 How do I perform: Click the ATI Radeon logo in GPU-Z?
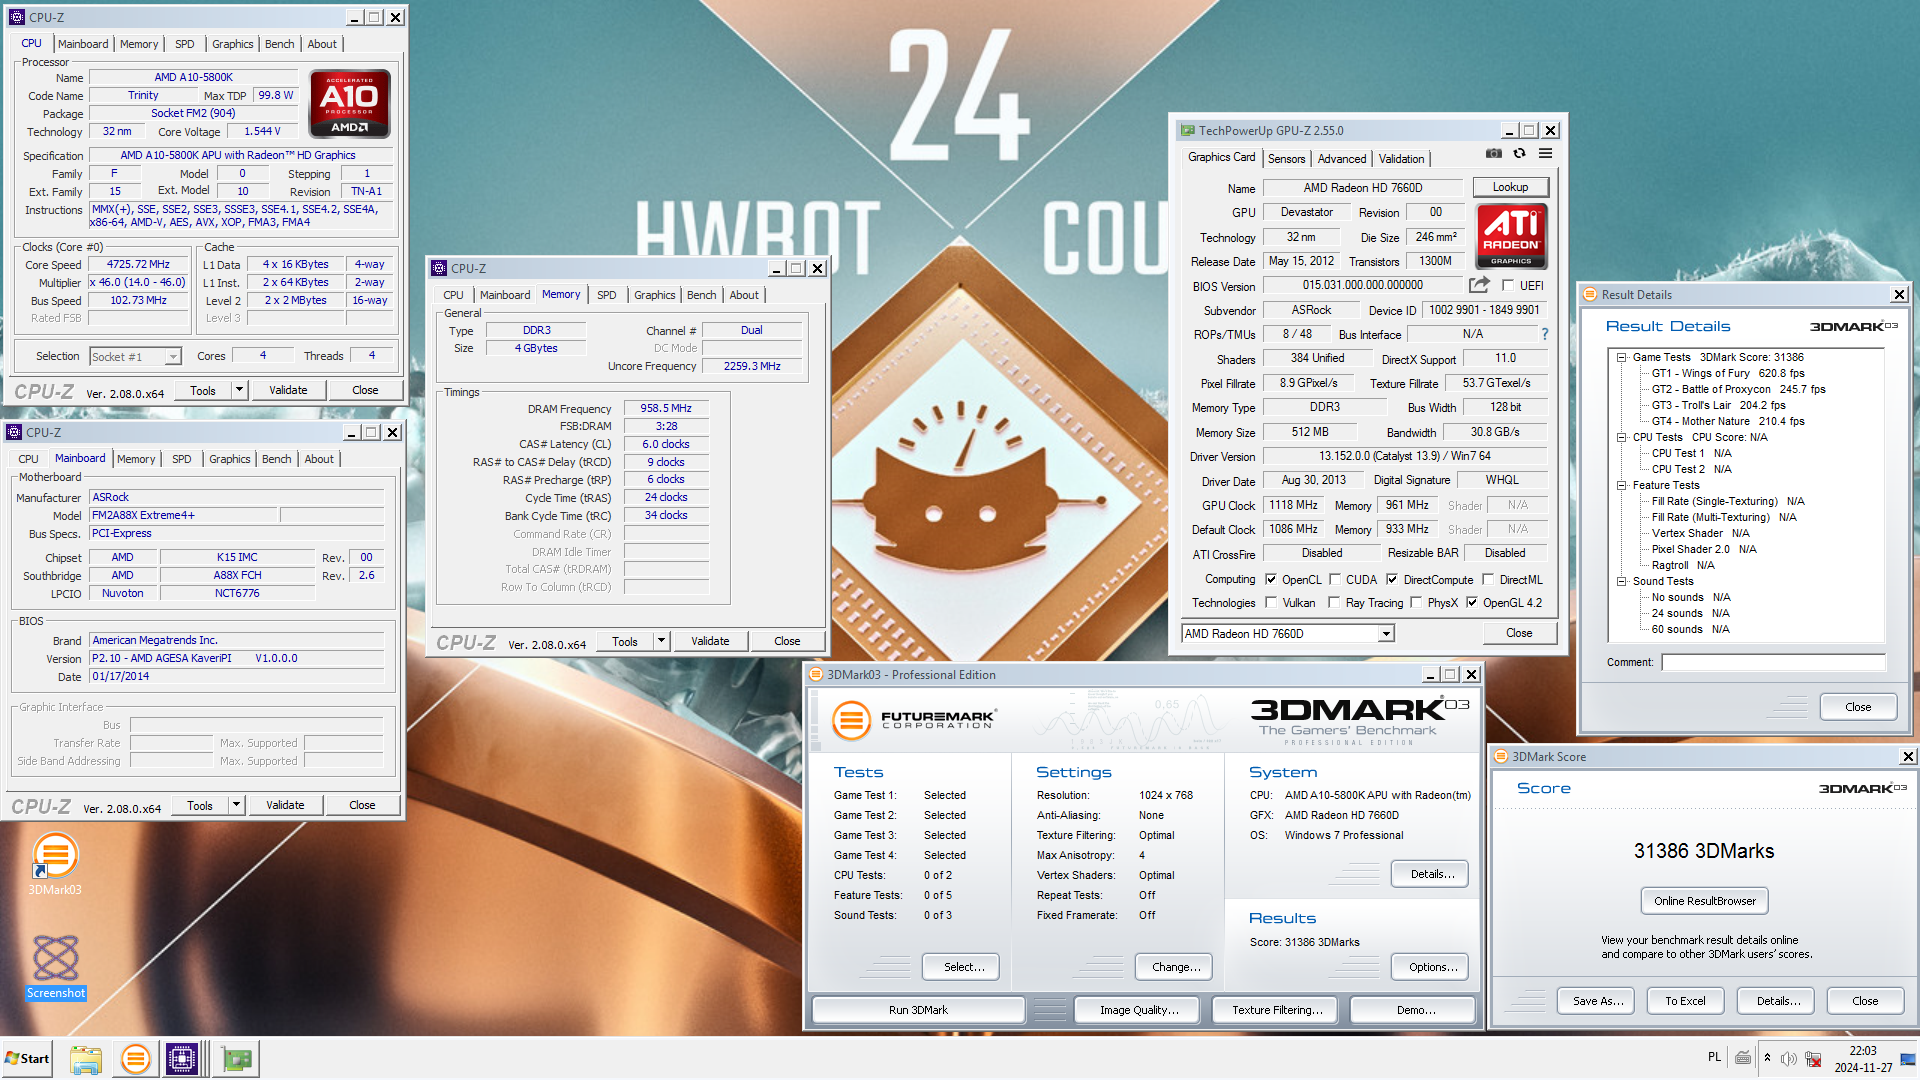click(1511, 236)
